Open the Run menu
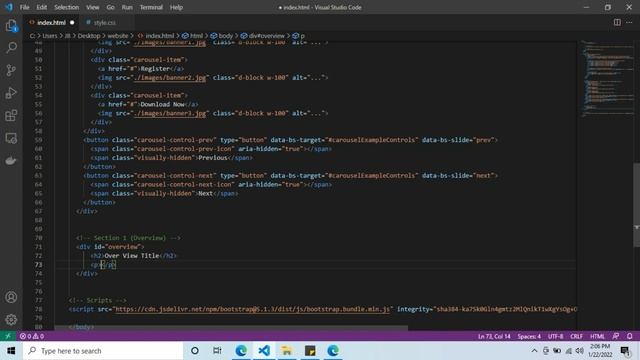 [127, 7]
